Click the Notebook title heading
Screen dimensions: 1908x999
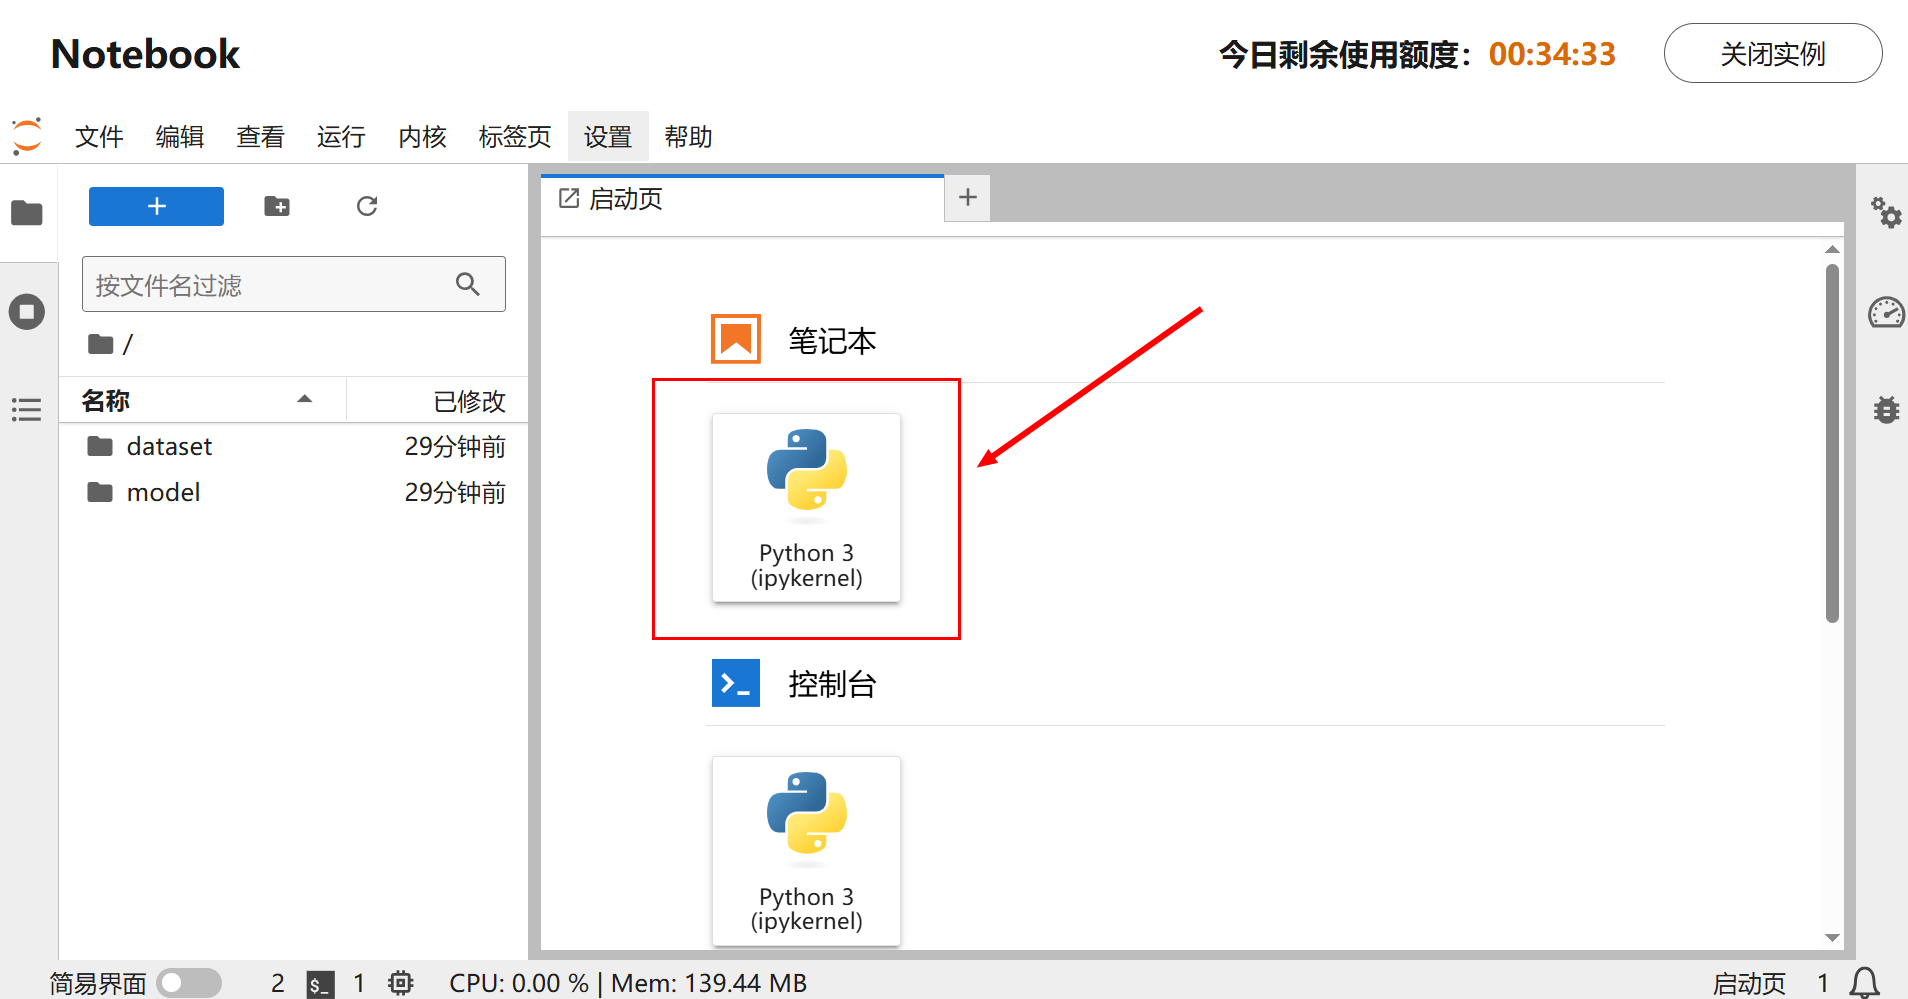click(145, 54)
